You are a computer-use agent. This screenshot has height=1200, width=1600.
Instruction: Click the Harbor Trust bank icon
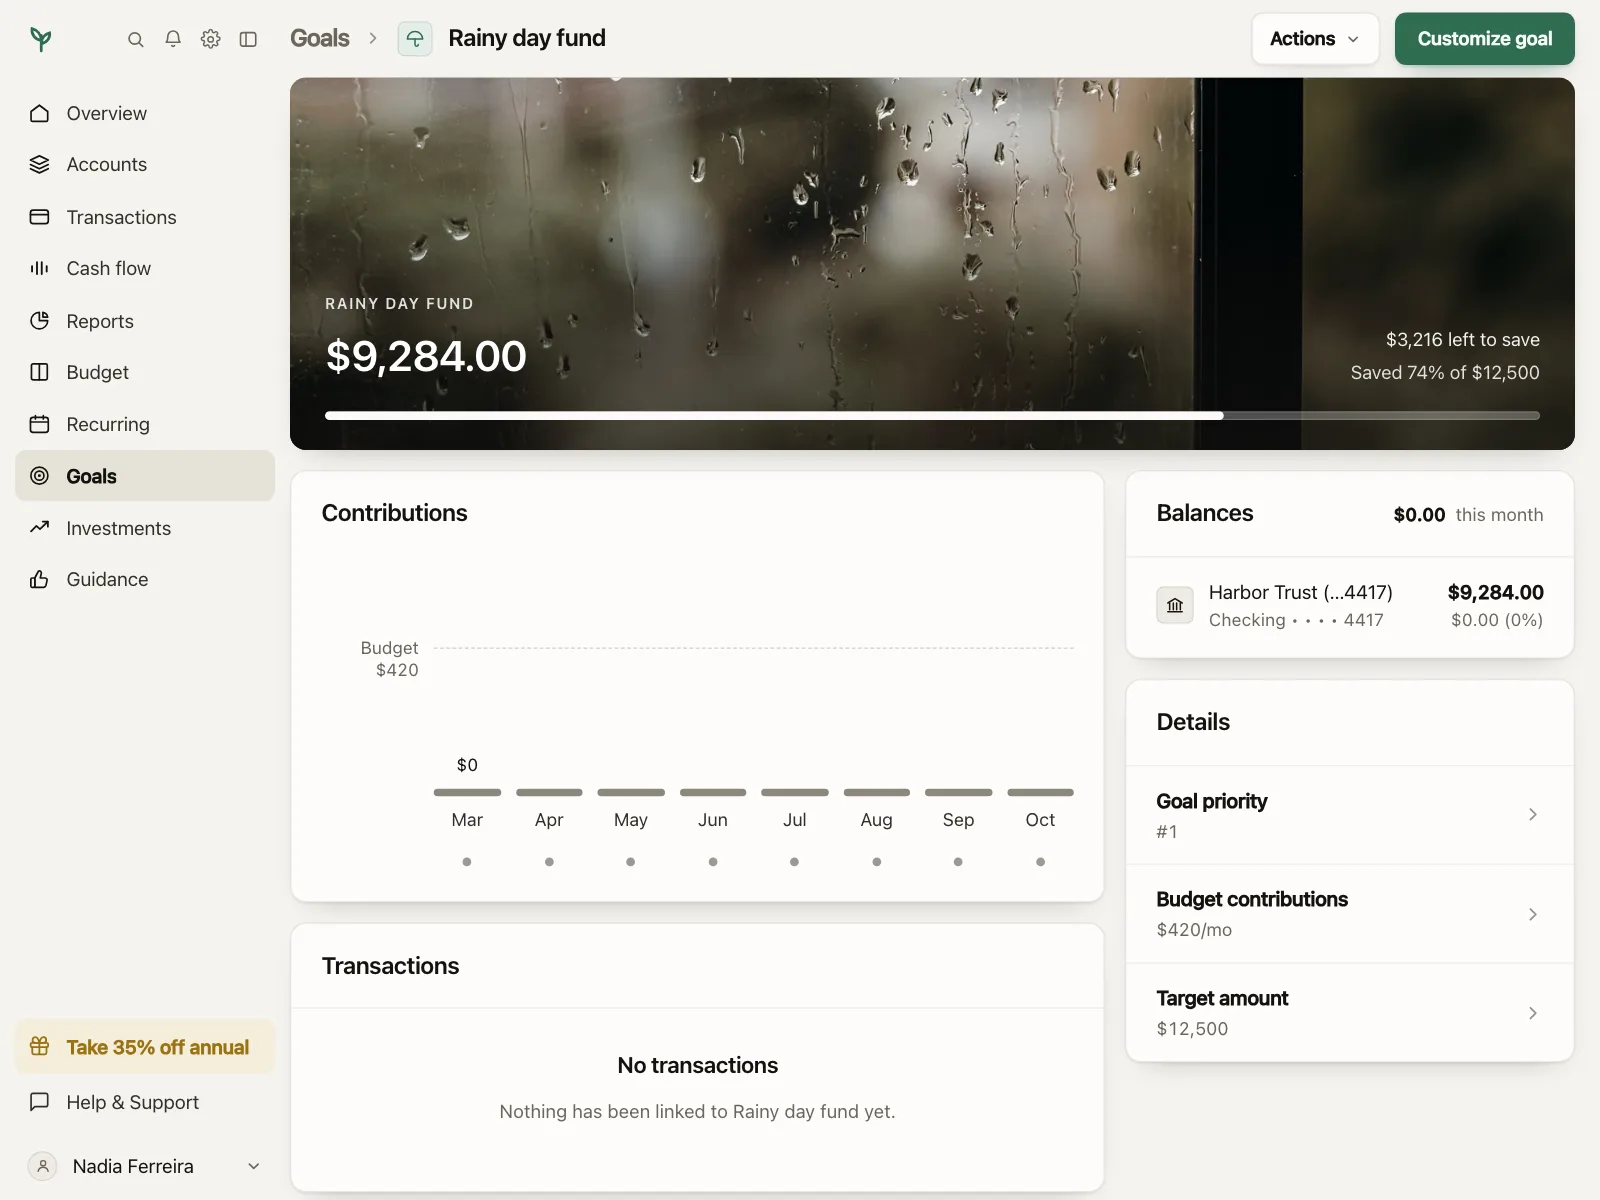[1175, 605]
